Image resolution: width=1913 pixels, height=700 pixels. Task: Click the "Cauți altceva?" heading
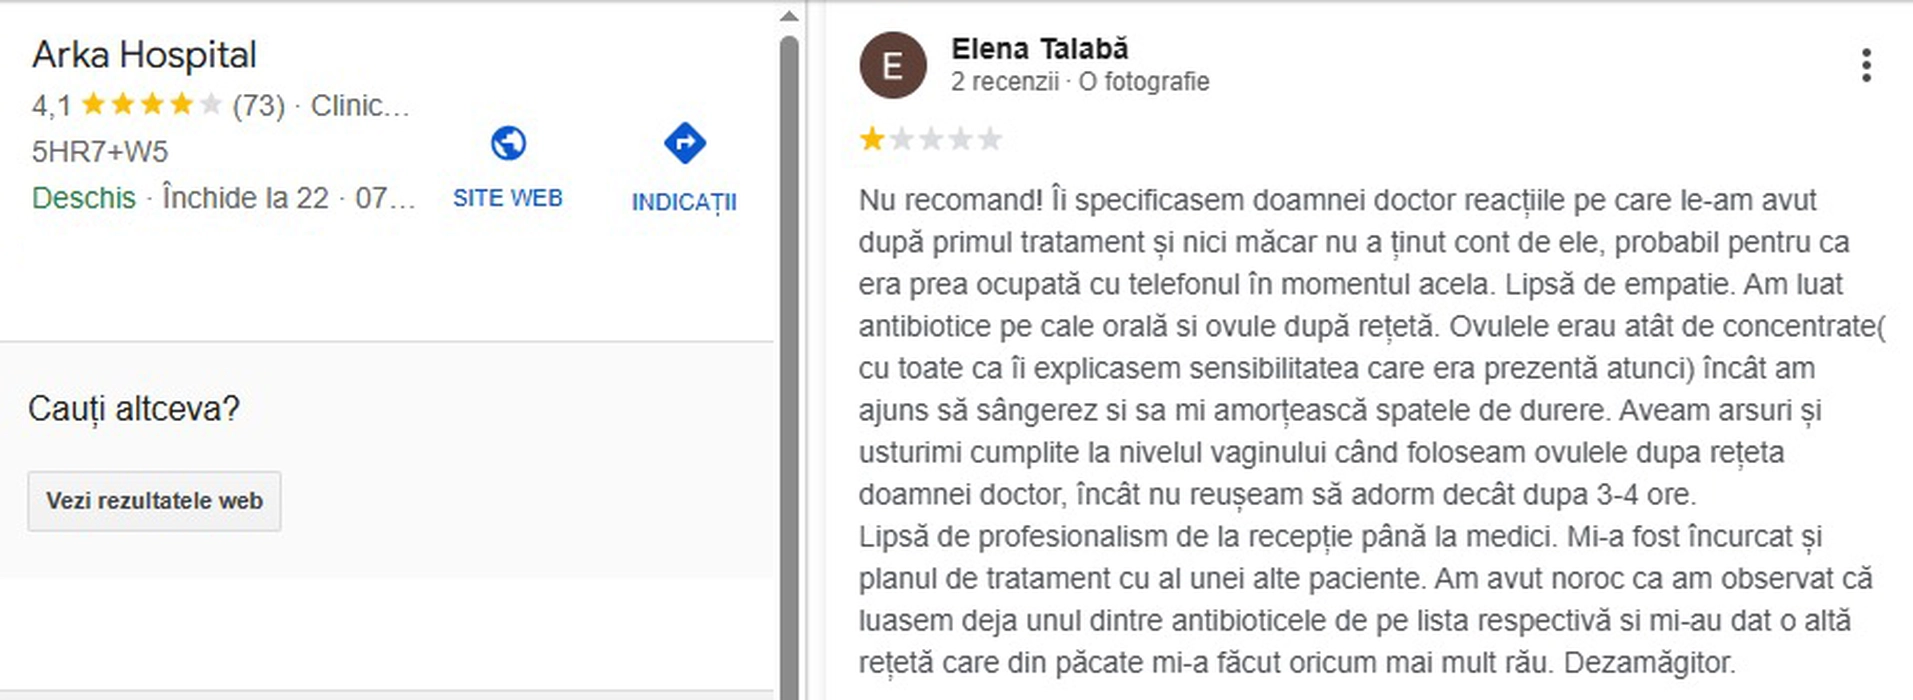(134, 409)
